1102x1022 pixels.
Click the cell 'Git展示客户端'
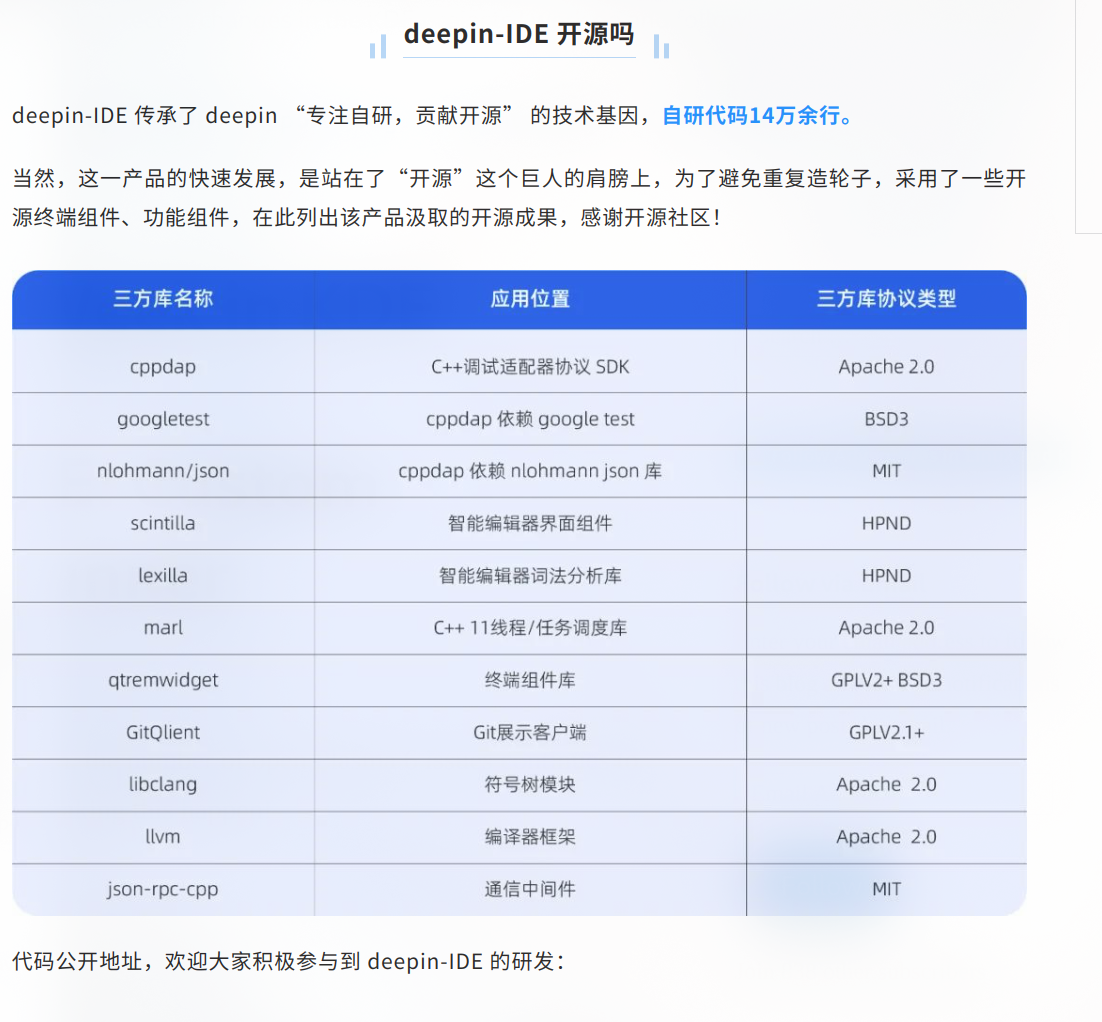coord(530,732)
